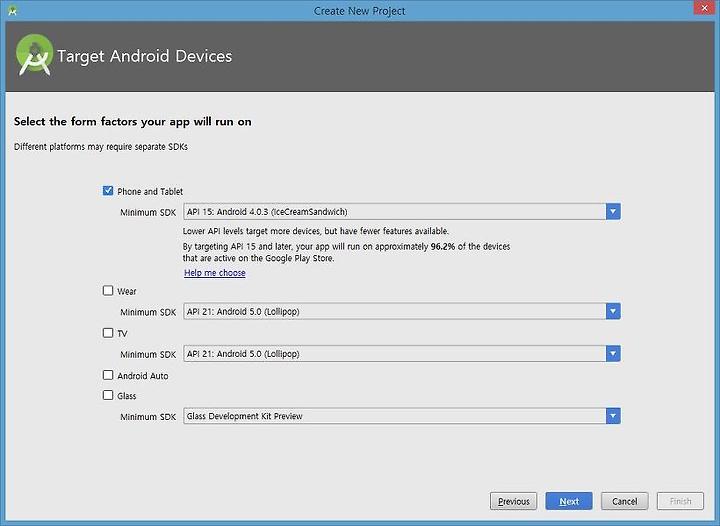Open the Help me choose link

click(214, 273)
